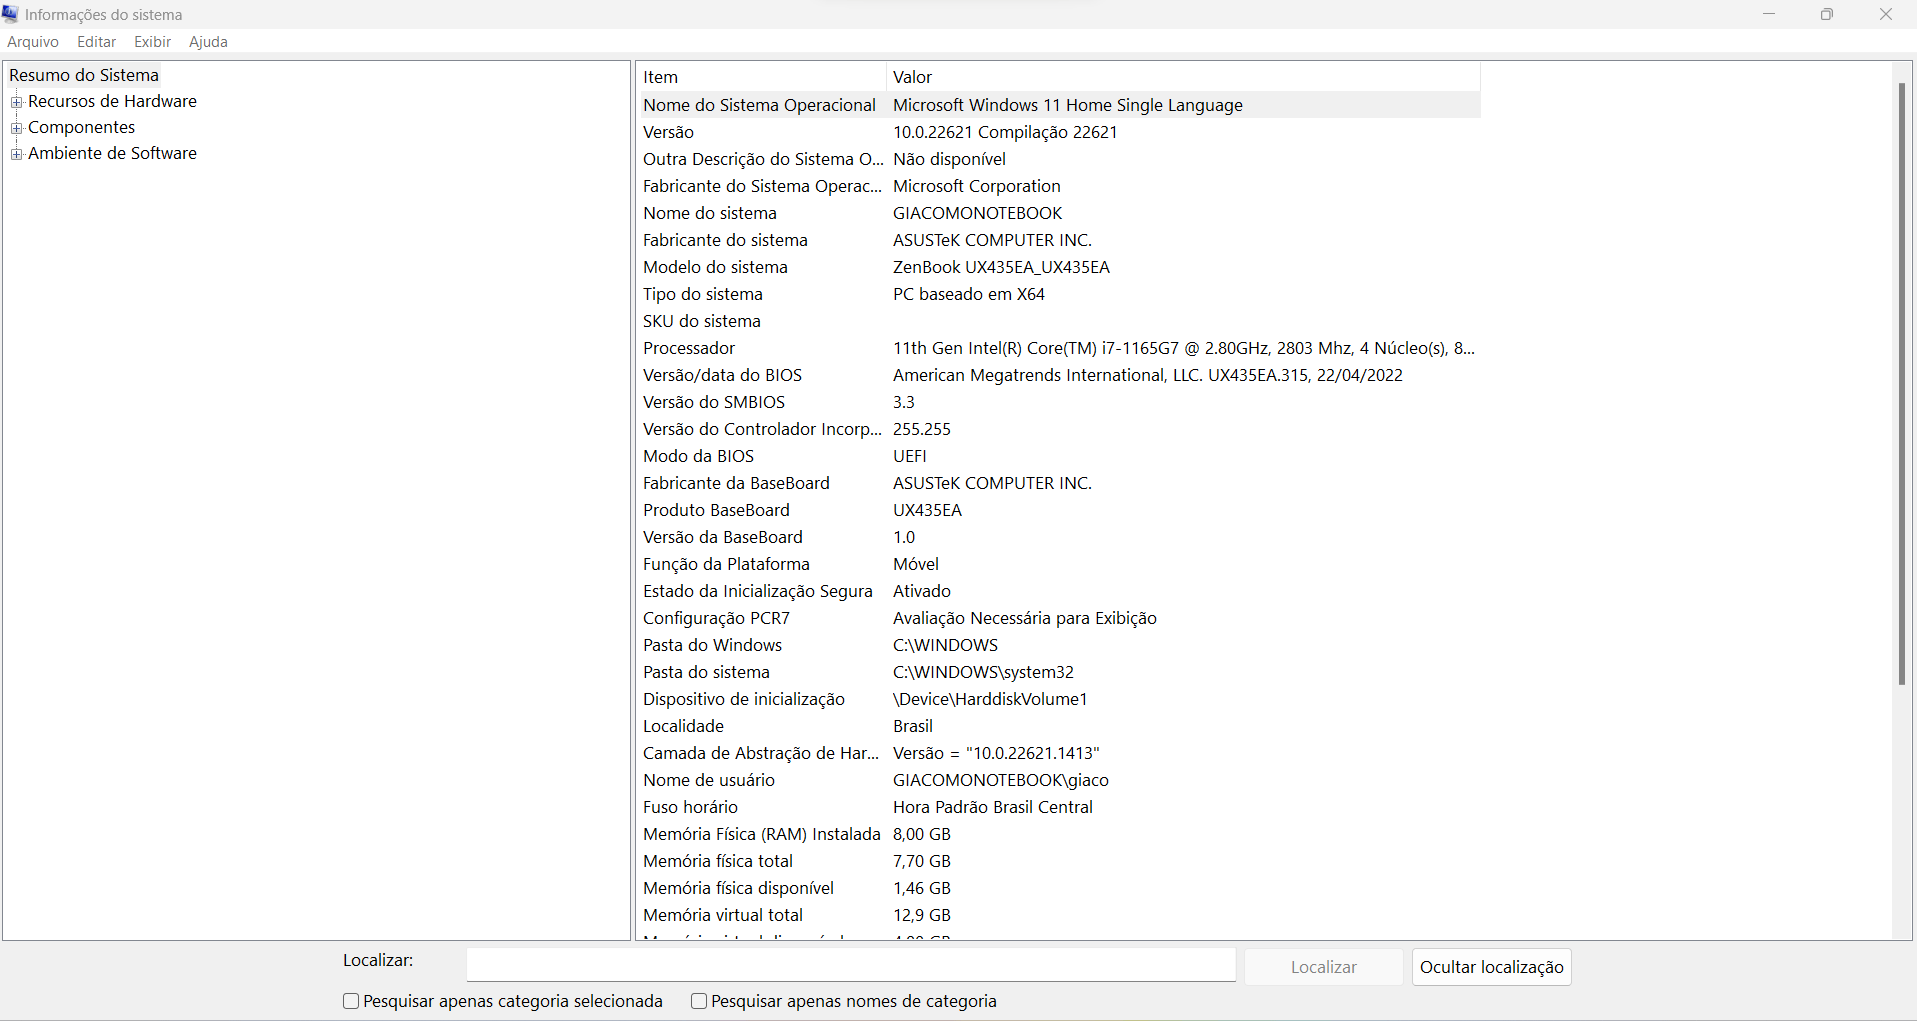Select the Fabricante do Sistema Operac... row

pyautogui.click(x=1059, y=186)
